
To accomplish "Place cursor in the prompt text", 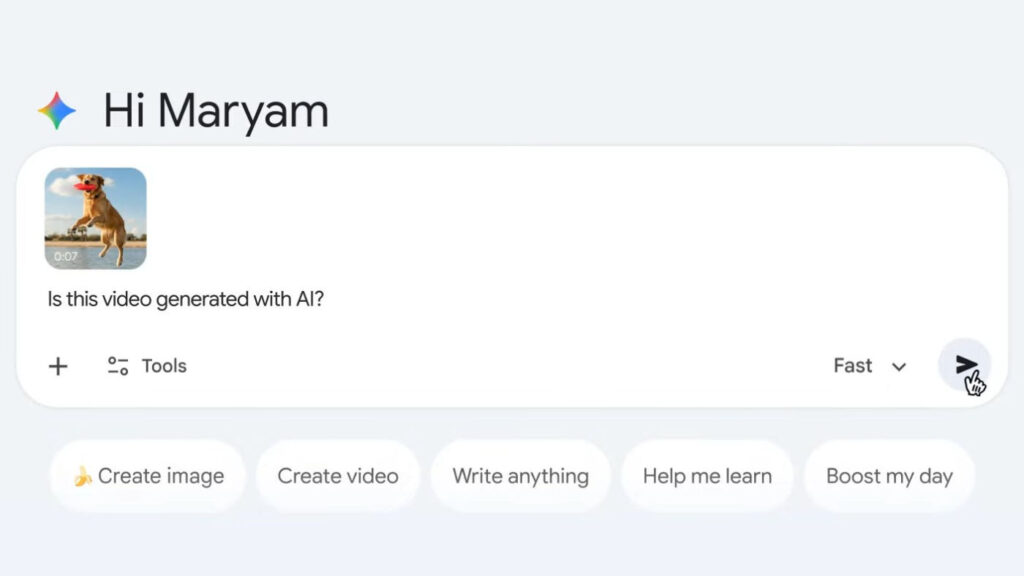I will 186,299.
